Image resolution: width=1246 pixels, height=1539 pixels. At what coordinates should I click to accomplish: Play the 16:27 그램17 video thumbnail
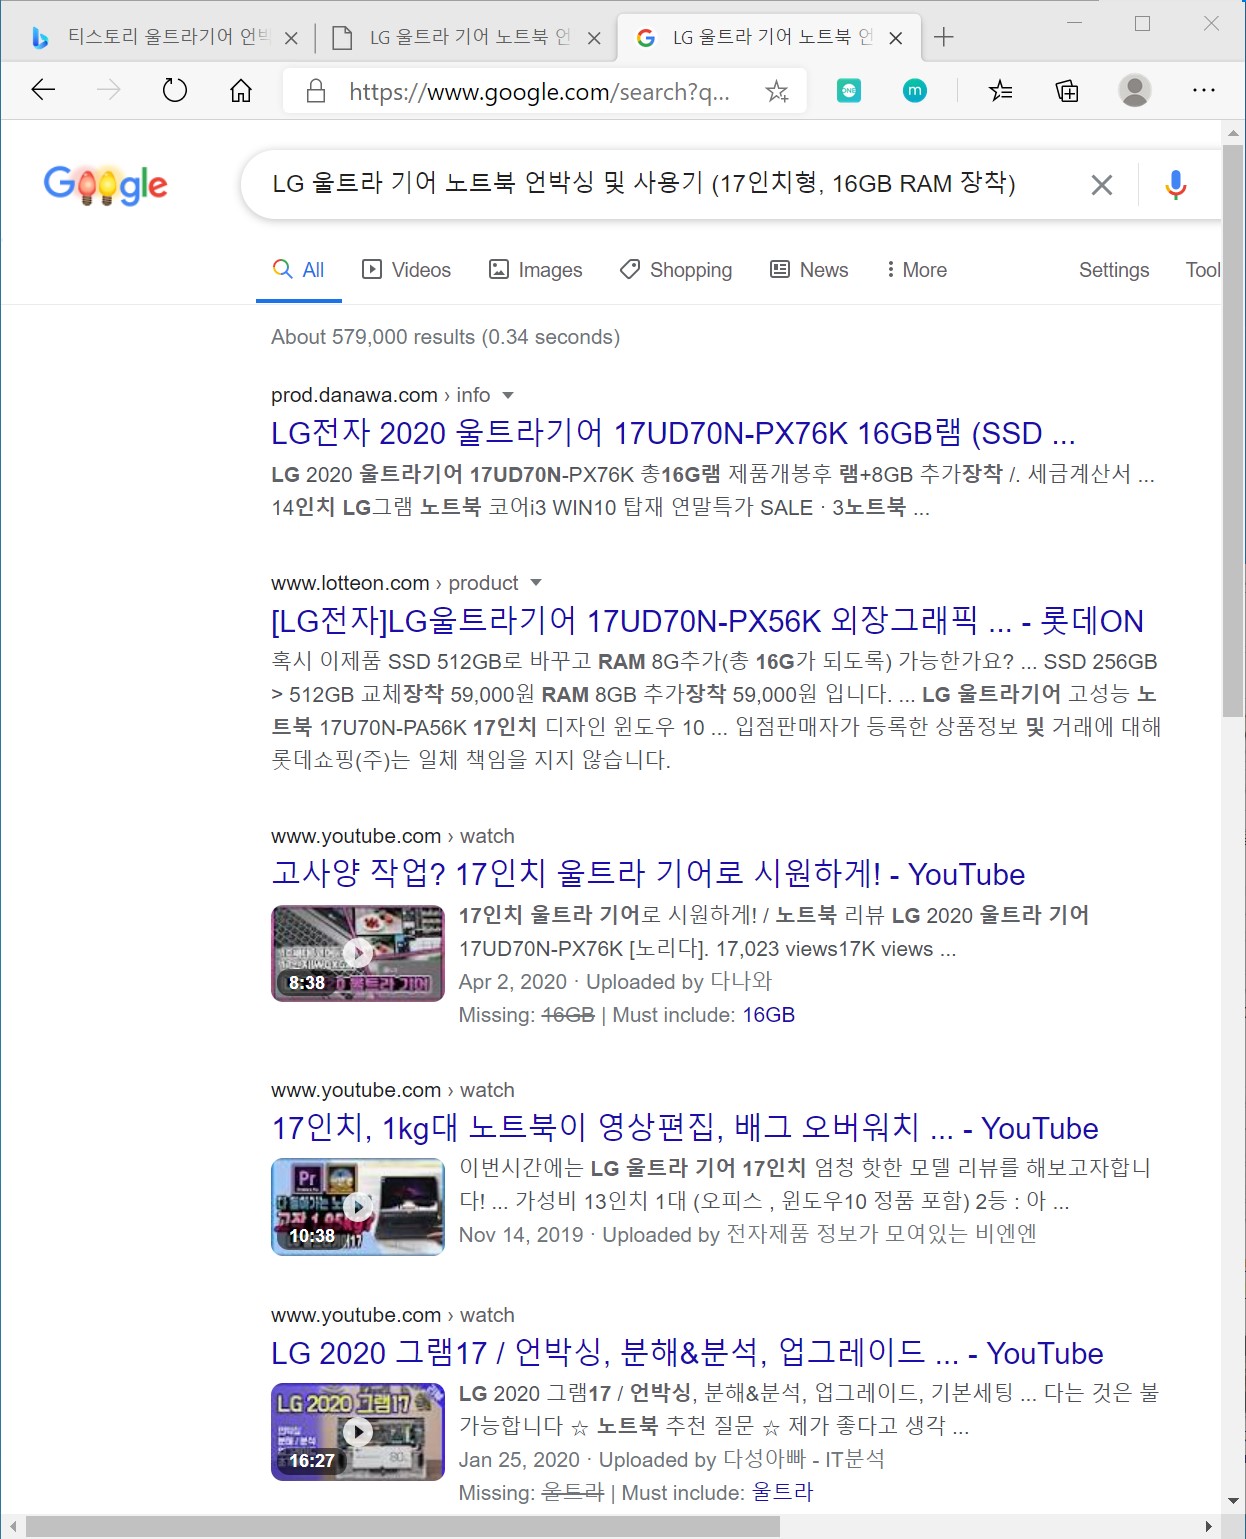click(358, 1432)
